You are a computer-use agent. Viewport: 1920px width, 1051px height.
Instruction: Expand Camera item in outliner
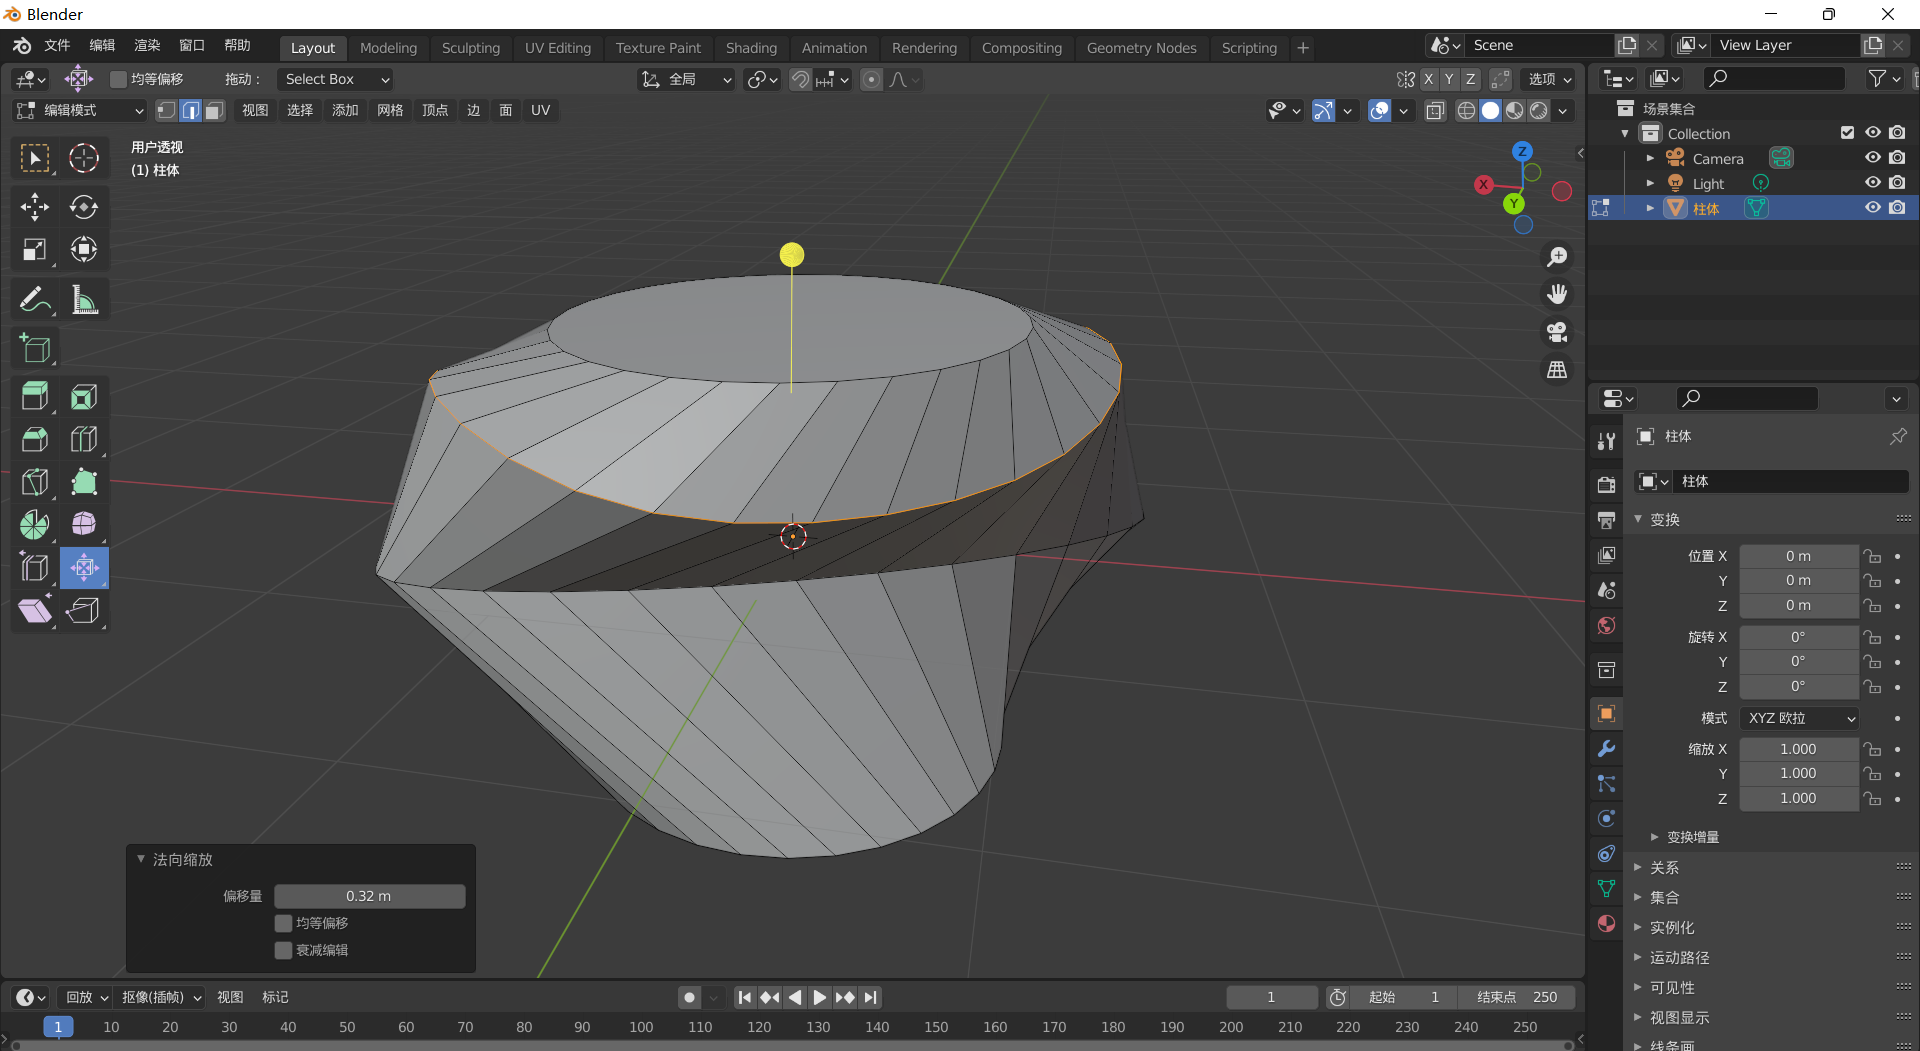tap(1650, 158)
